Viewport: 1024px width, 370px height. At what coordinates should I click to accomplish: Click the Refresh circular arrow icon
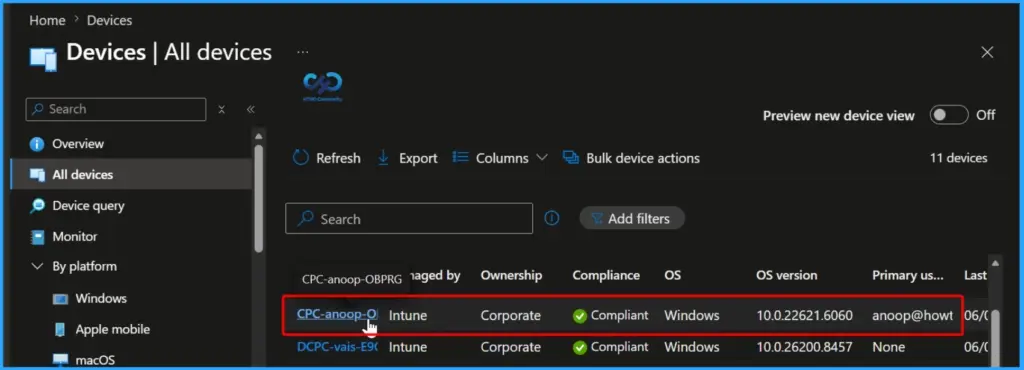300,158
